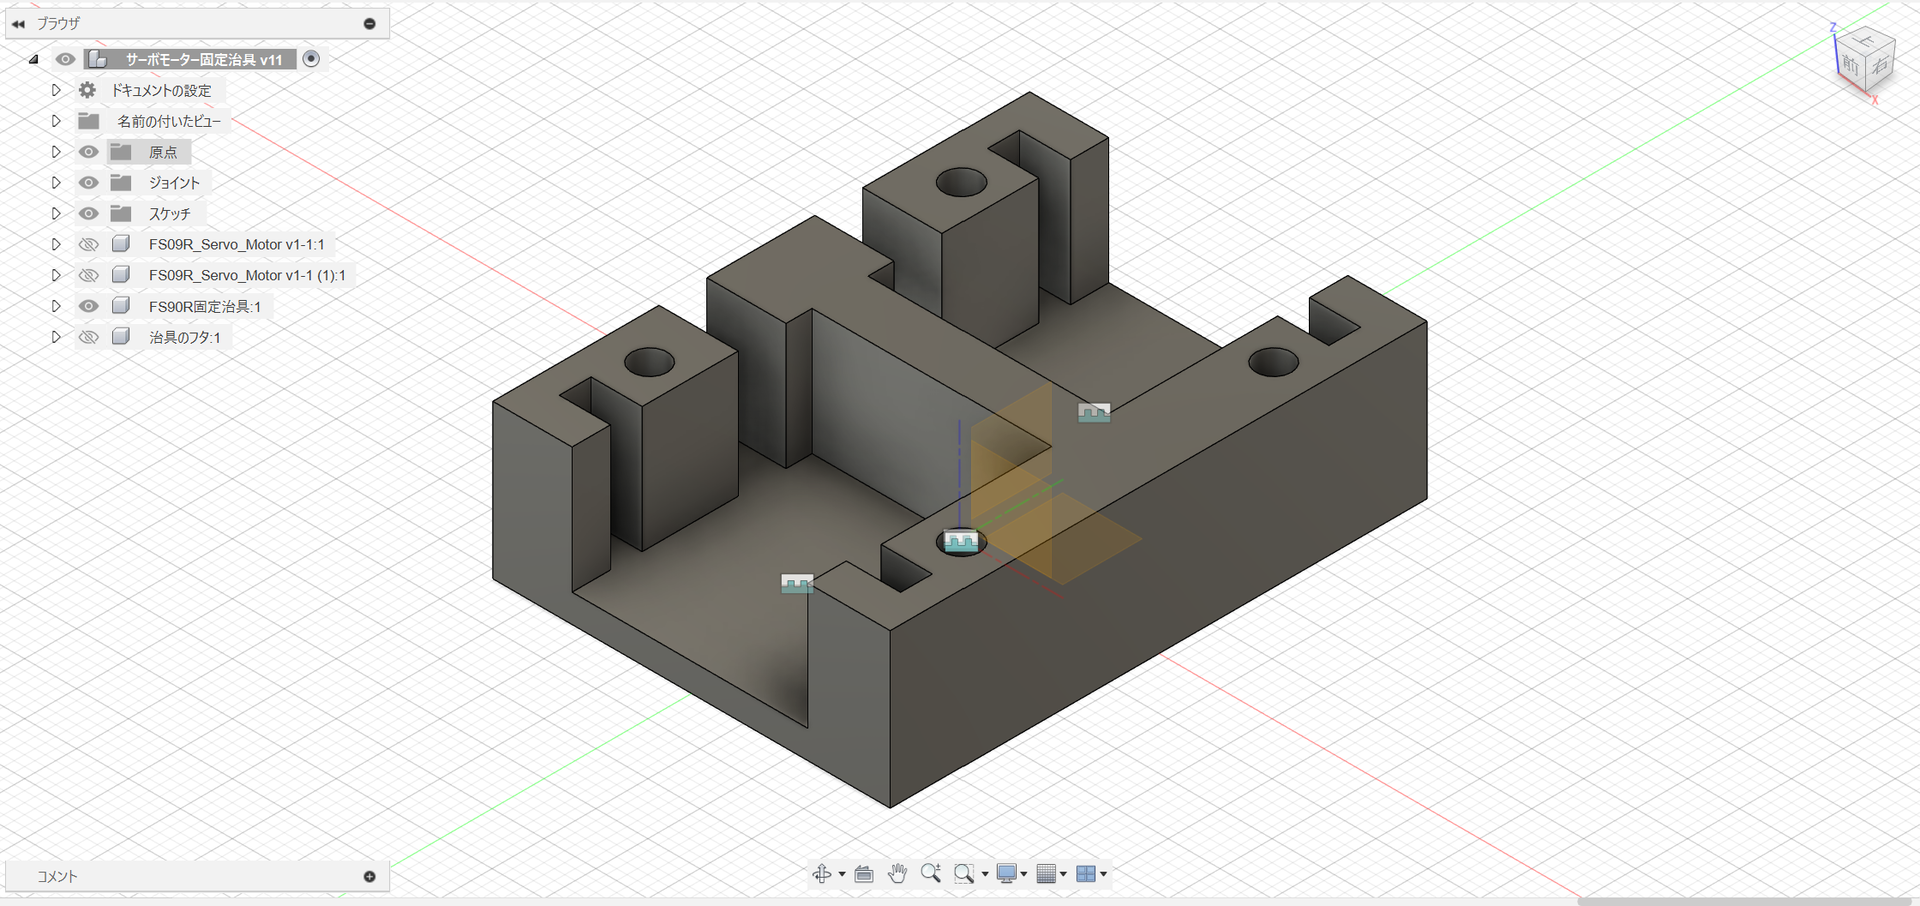1920x906 pixels.
Task: Open Display Settings dropdown arrow
Action: [x=1024, y=875]
